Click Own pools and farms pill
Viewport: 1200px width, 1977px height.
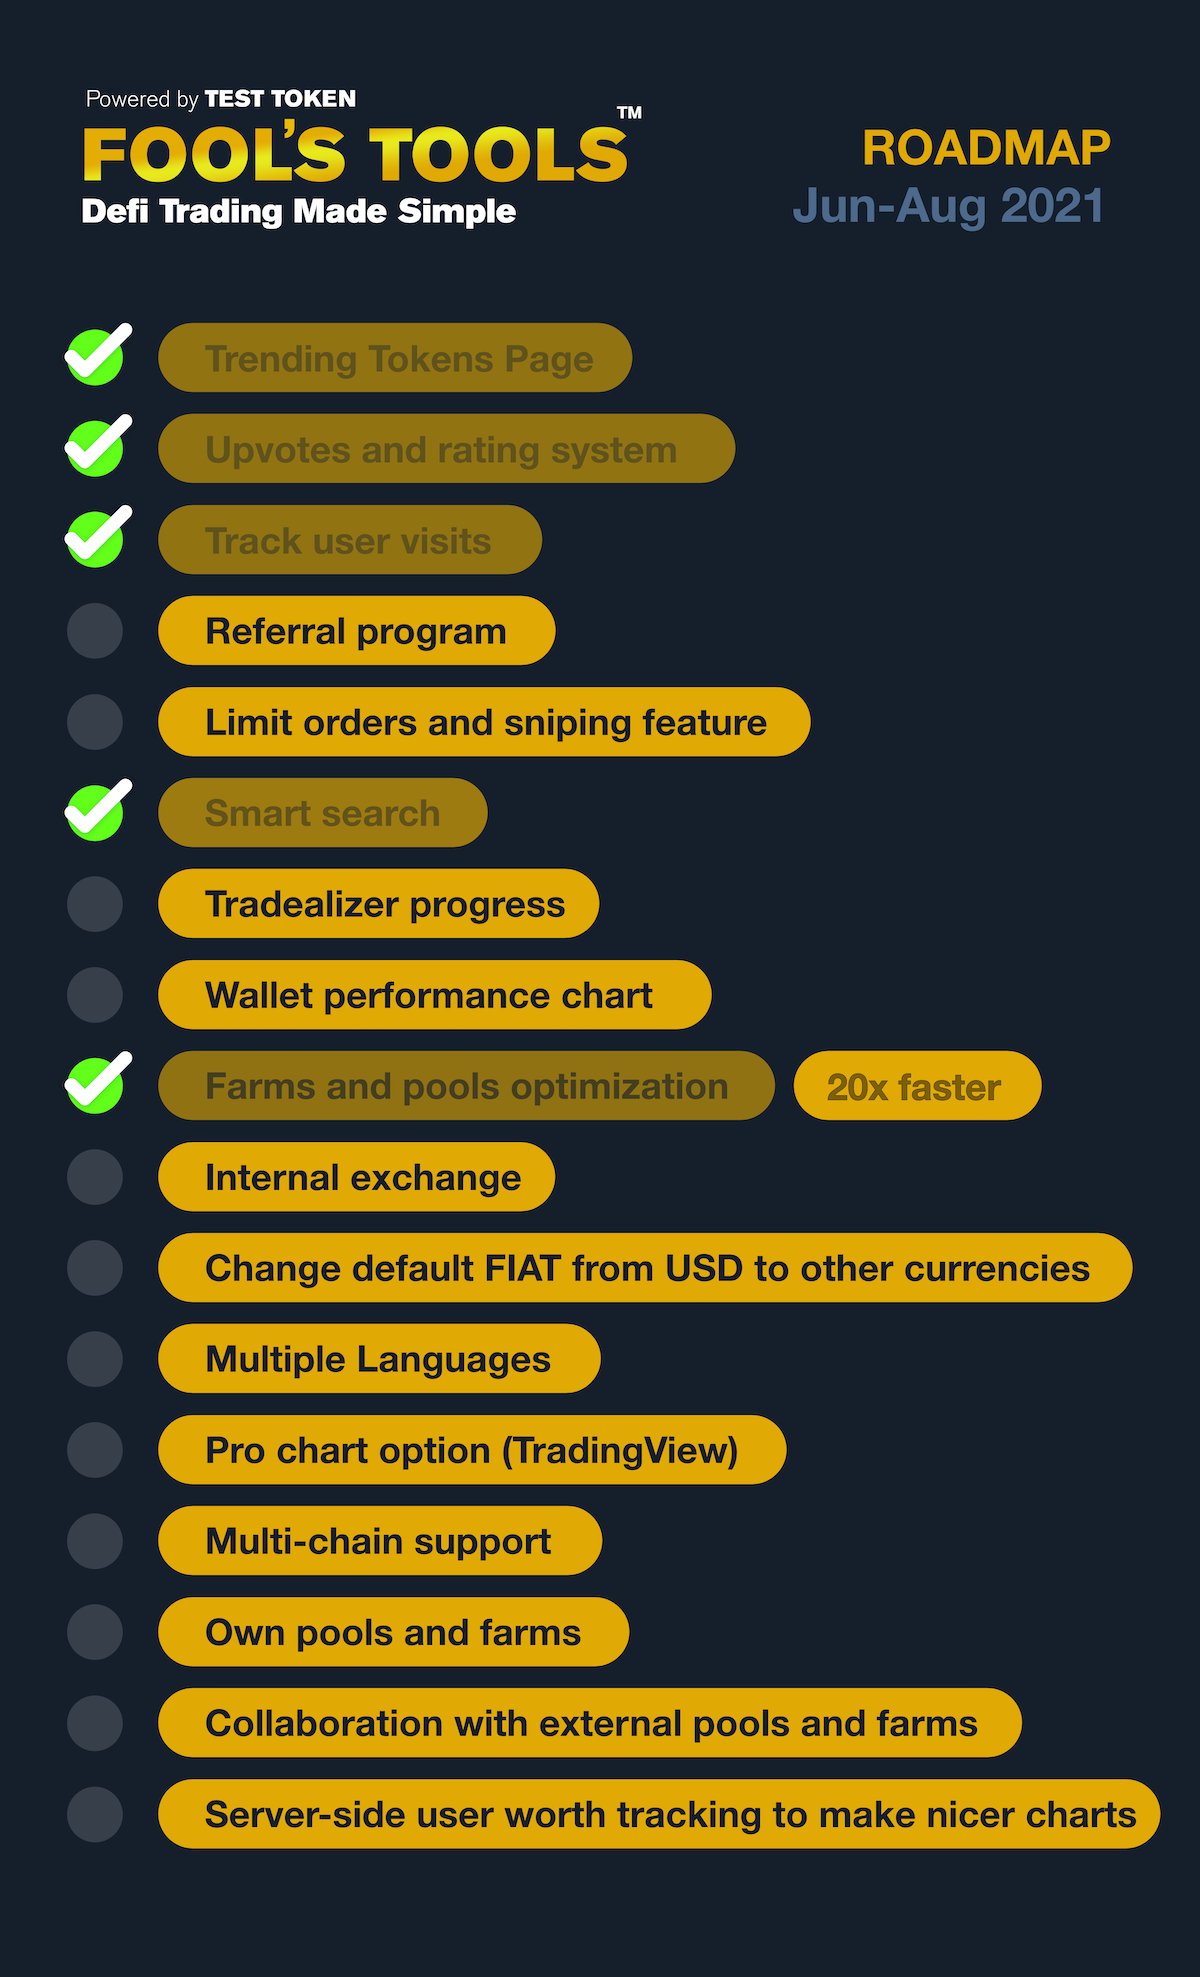pos(393,1632)
